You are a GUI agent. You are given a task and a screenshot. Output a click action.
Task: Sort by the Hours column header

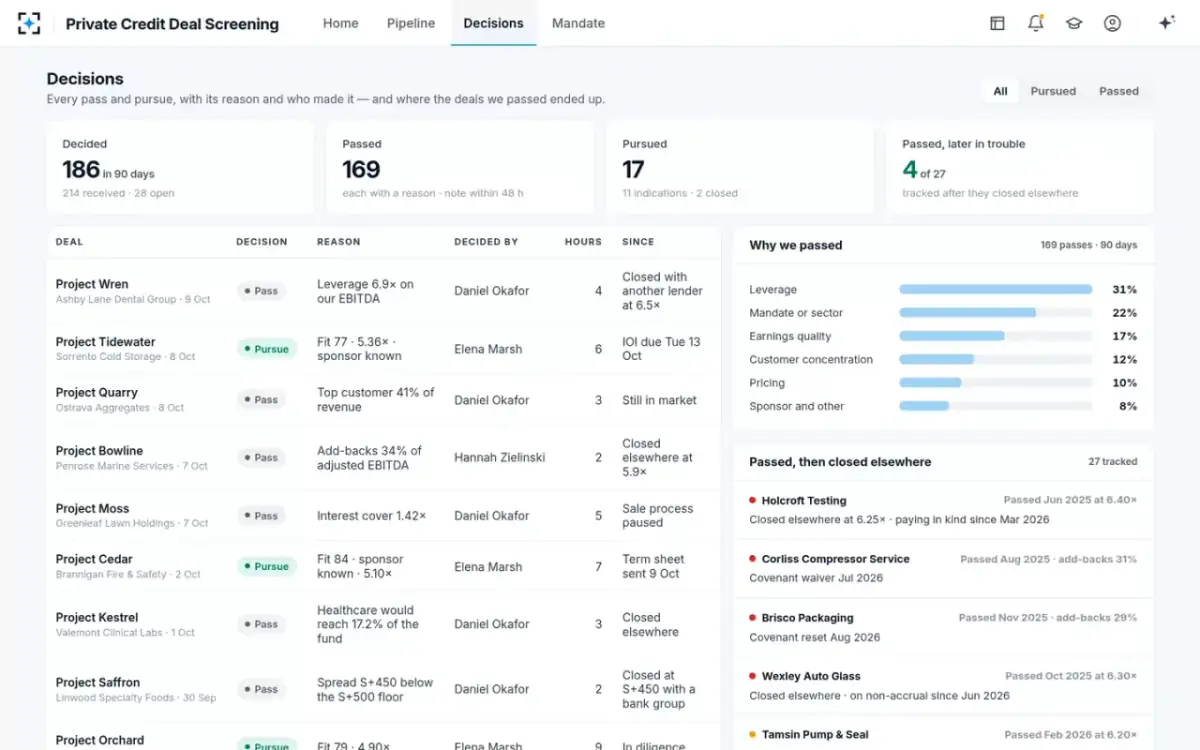point(583,242)
